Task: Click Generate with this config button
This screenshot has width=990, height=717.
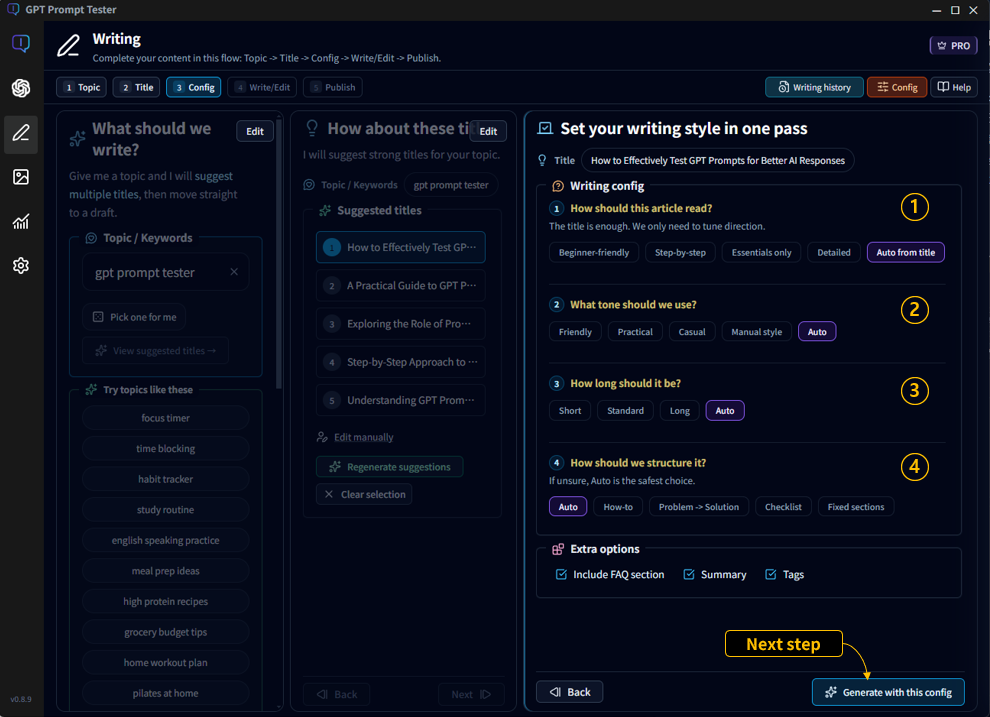Action: click(888, 692)
